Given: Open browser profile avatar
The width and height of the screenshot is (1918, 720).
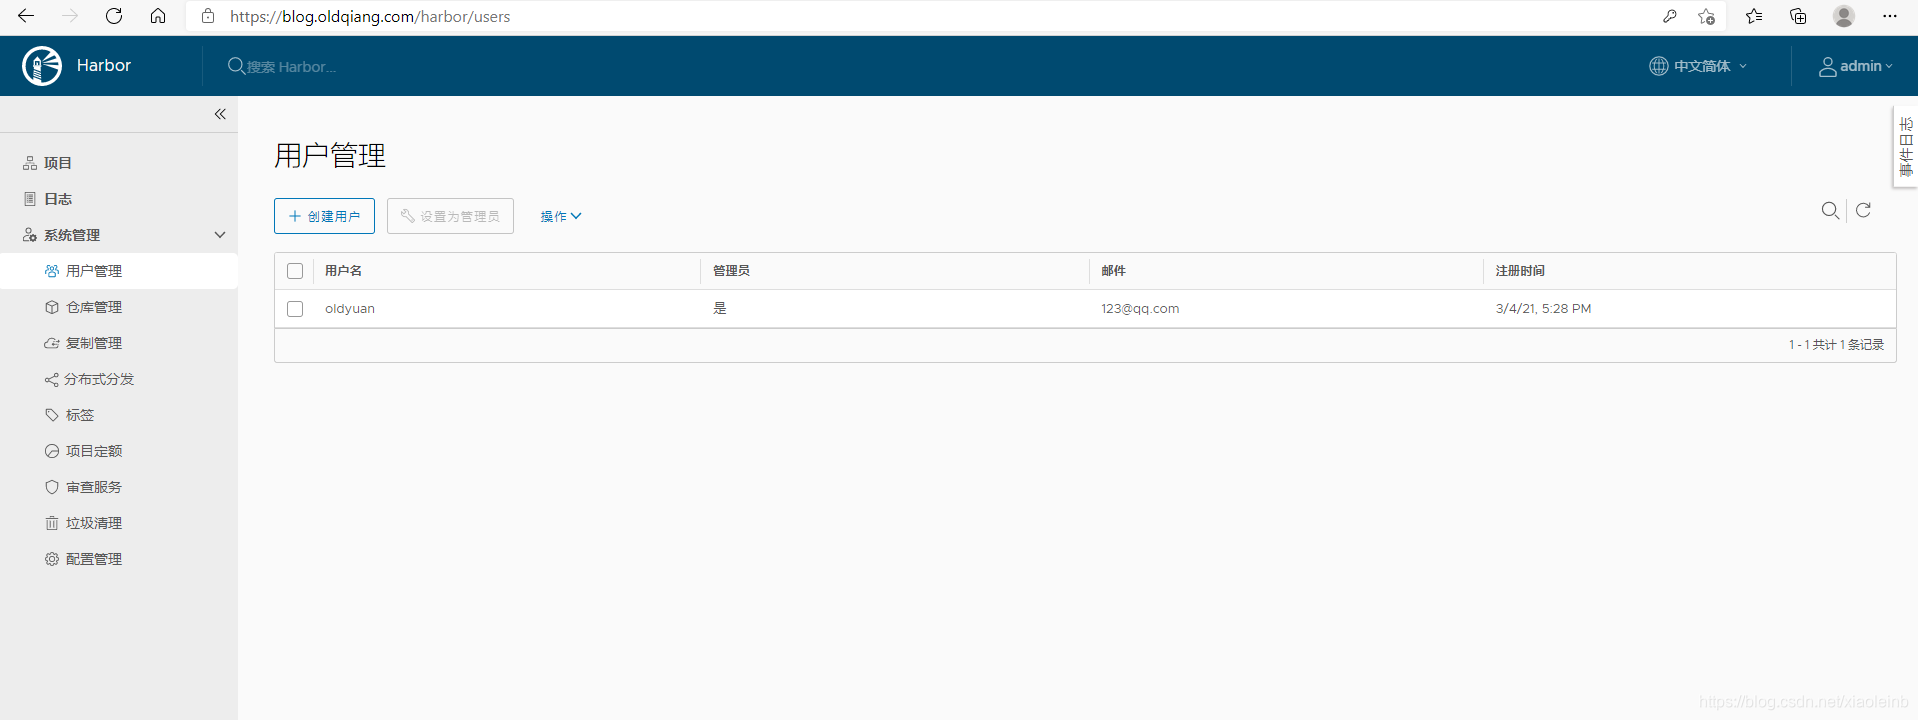Looking at the screenshot, I should (1844, 16).
